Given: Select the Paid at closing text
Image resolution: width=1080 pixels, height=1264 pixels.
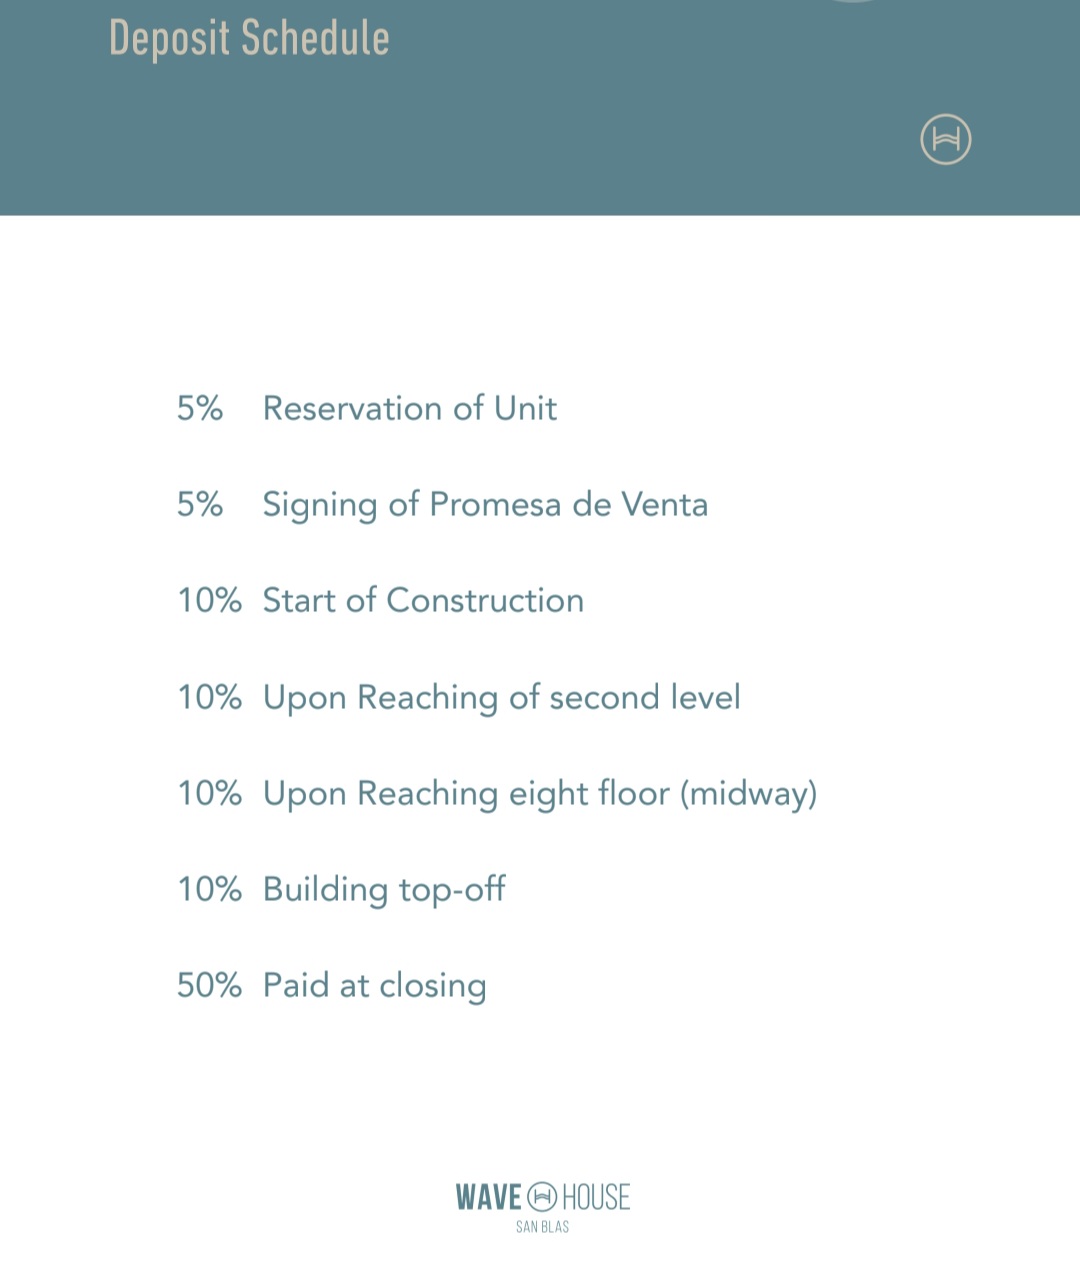Looking at the screenshot, I should [374, 985].
